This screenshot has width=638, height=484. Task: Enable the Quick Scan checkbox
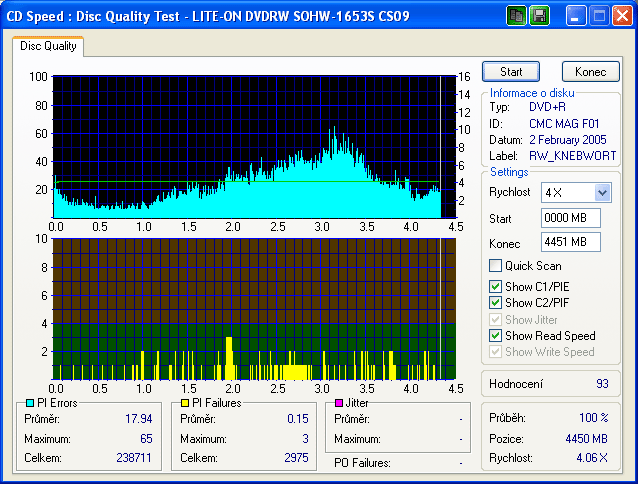(495, 266)
